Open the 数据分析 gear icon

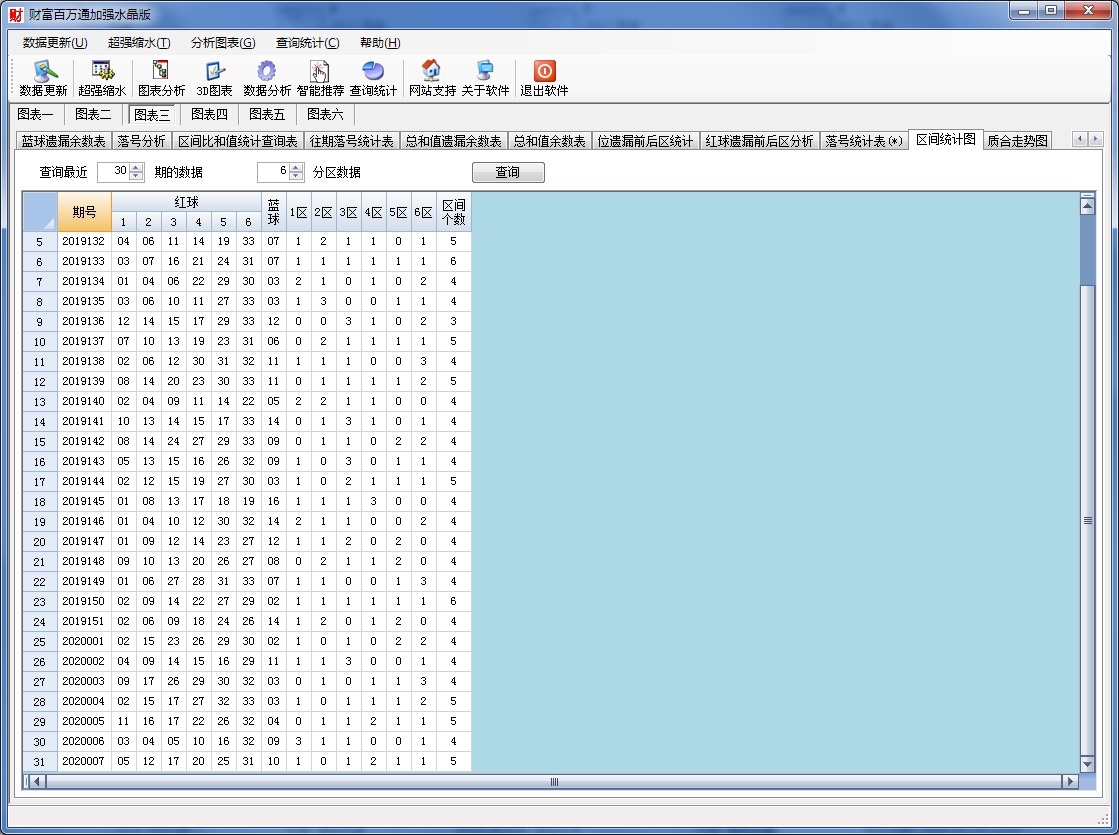click(267, 78)
